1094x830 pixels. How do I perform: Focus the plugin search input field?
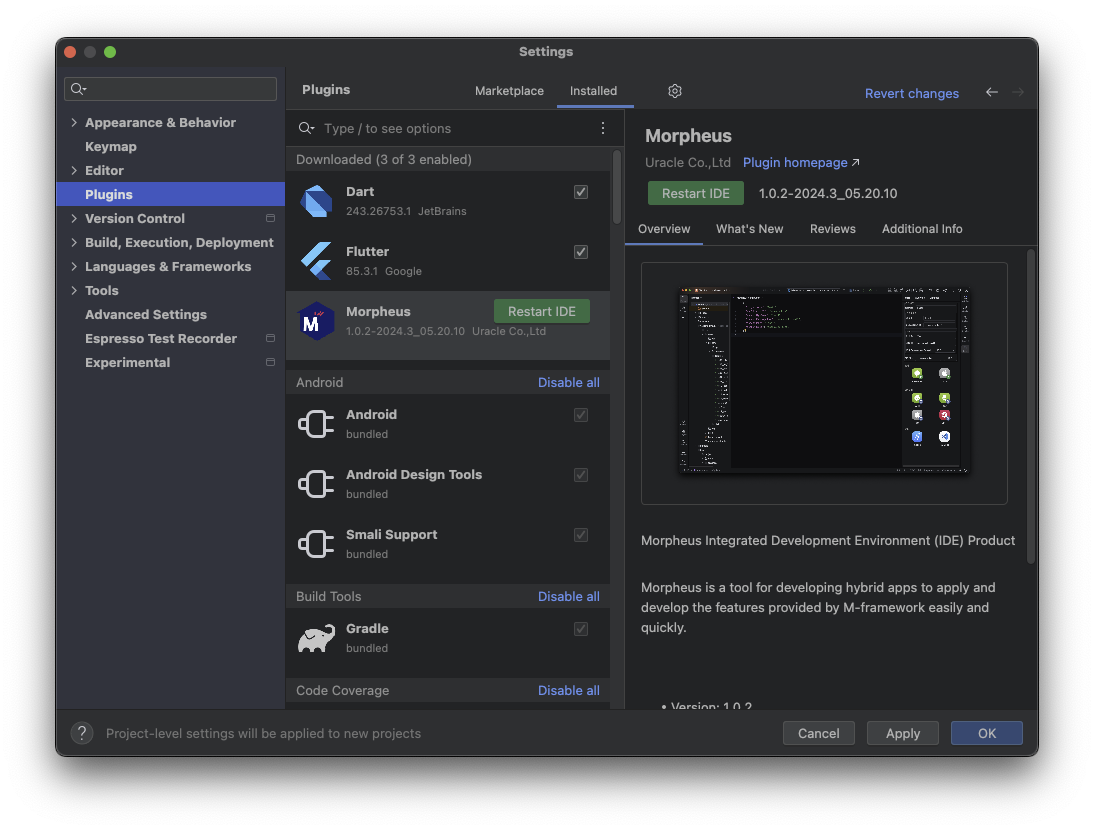pos(454,128)
